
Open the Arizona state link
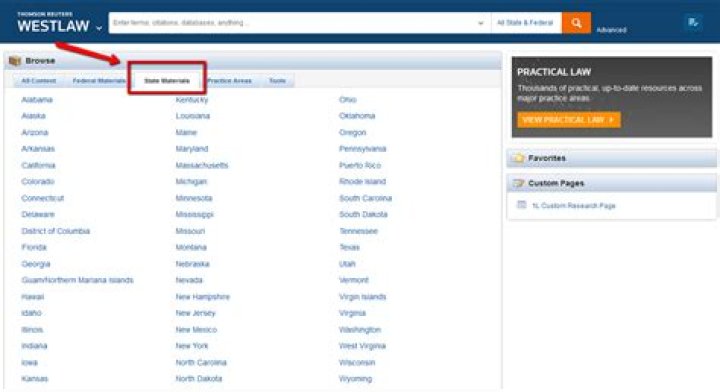(x=35, y=132)
